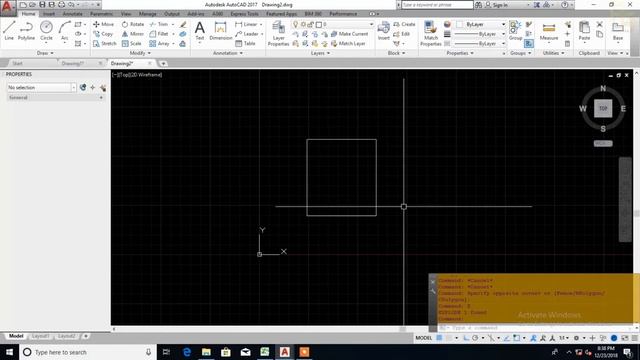
Task: Expand the Draw panel
Action: tap(45, 53)
